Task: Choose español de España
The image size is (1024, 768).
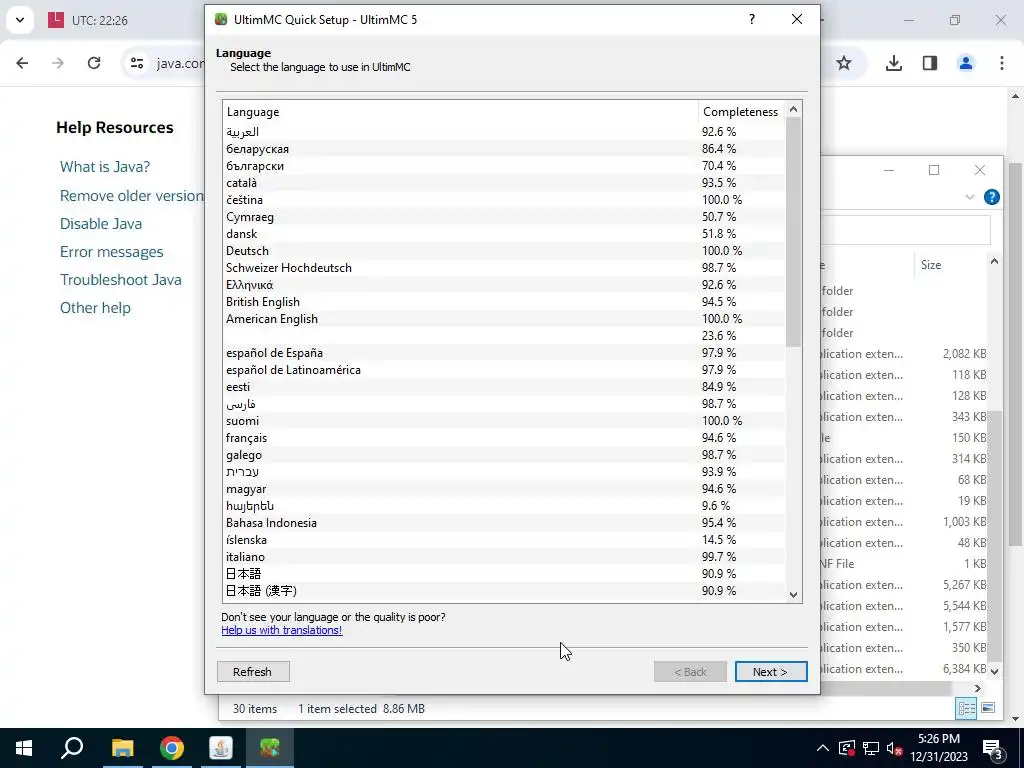Action: tap(504, 353)
